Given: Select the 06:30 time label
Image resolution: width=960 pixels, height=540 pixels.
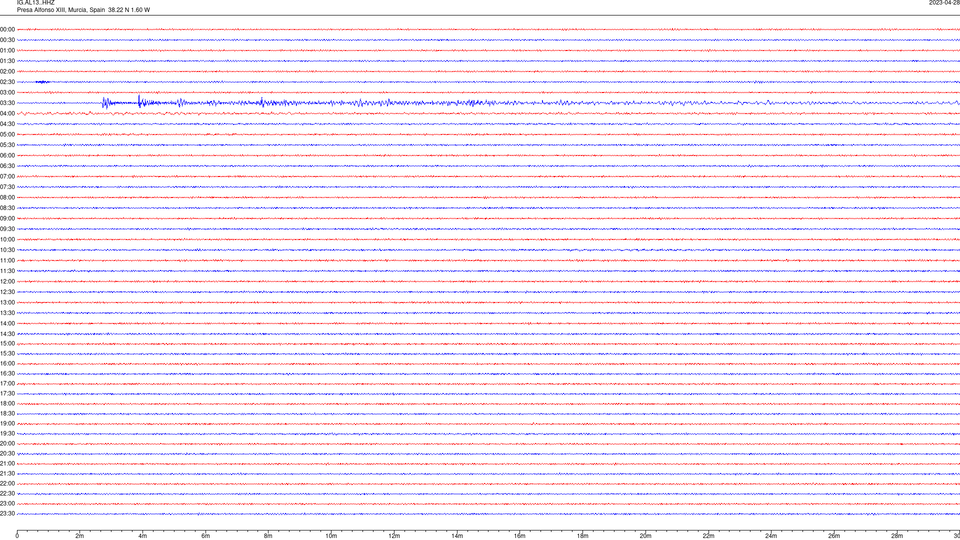Looking at the screenshot, I should pyautogui.click(x=7, y=166).
